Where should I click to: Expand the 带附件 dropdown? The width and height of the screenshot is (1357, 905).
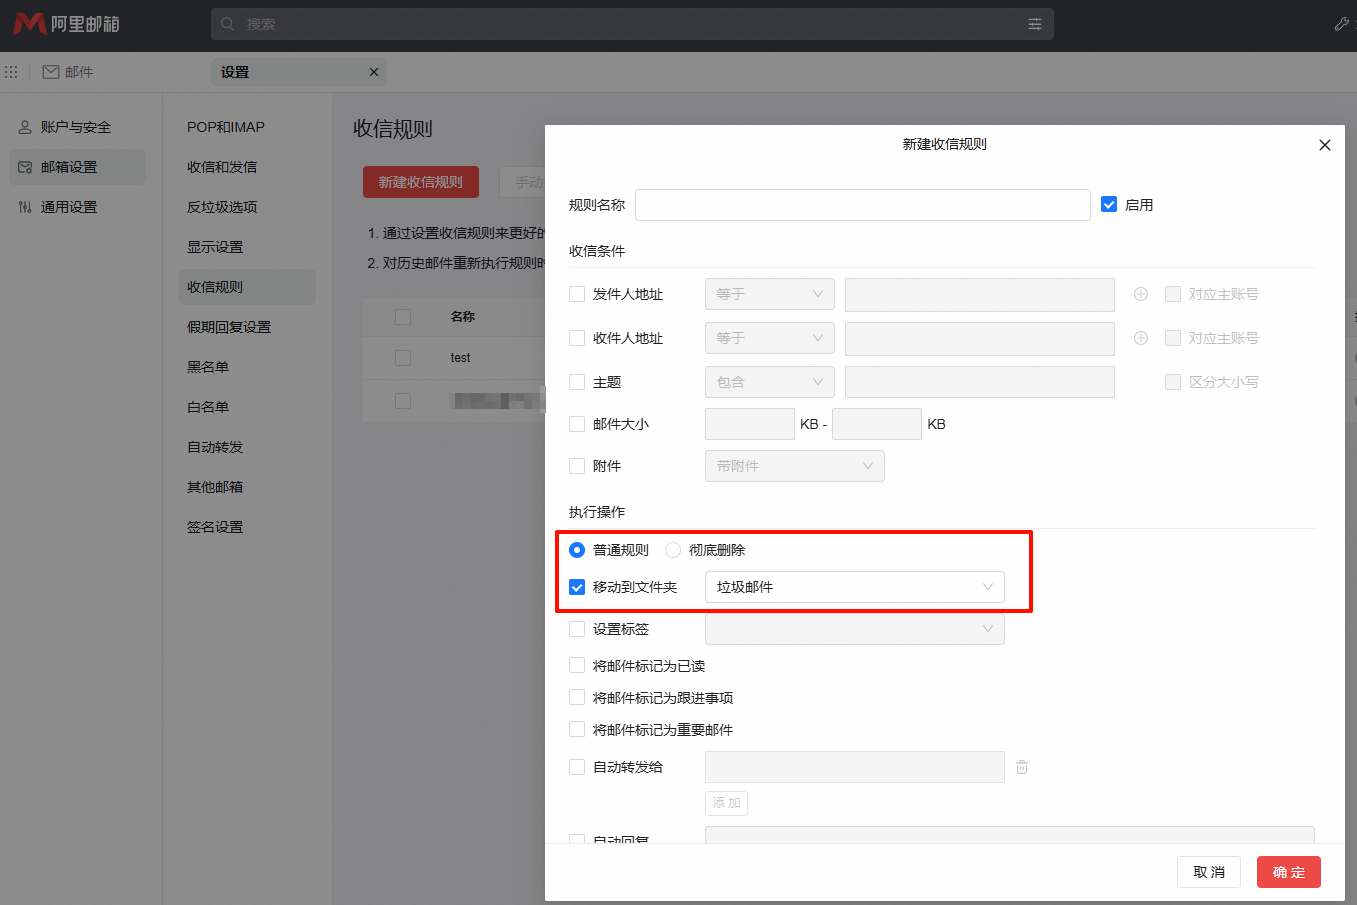click(794, 466)
